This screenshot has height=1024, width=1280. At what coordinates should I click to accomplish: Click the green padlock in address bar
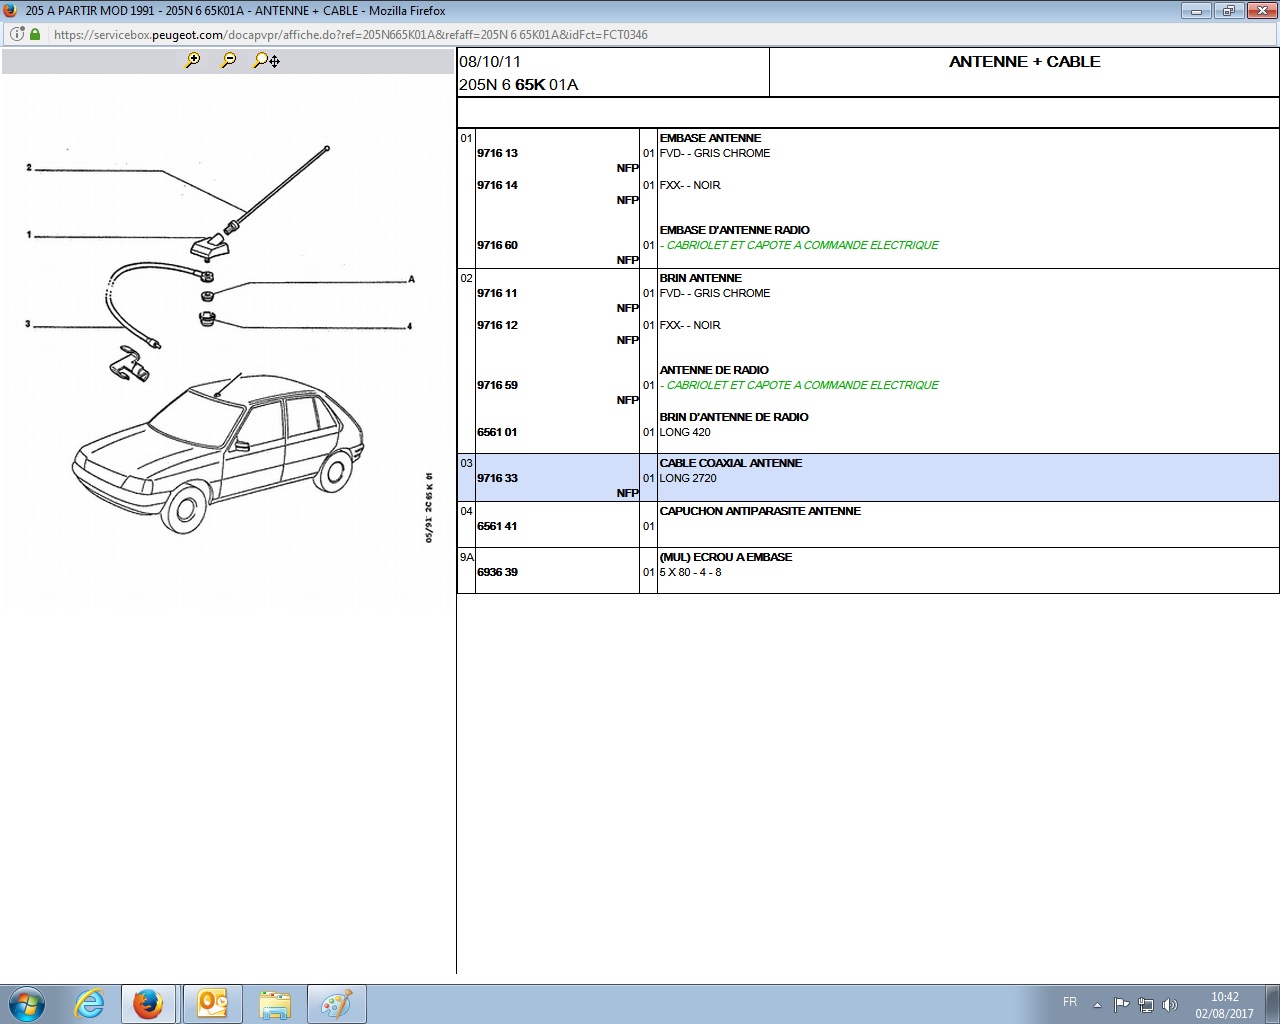point(35,34)
